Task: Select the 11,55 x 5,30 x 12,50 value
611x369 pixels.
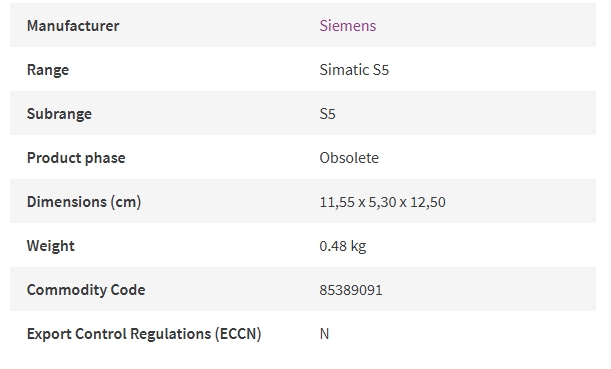Action: click(x=382, y=202)
